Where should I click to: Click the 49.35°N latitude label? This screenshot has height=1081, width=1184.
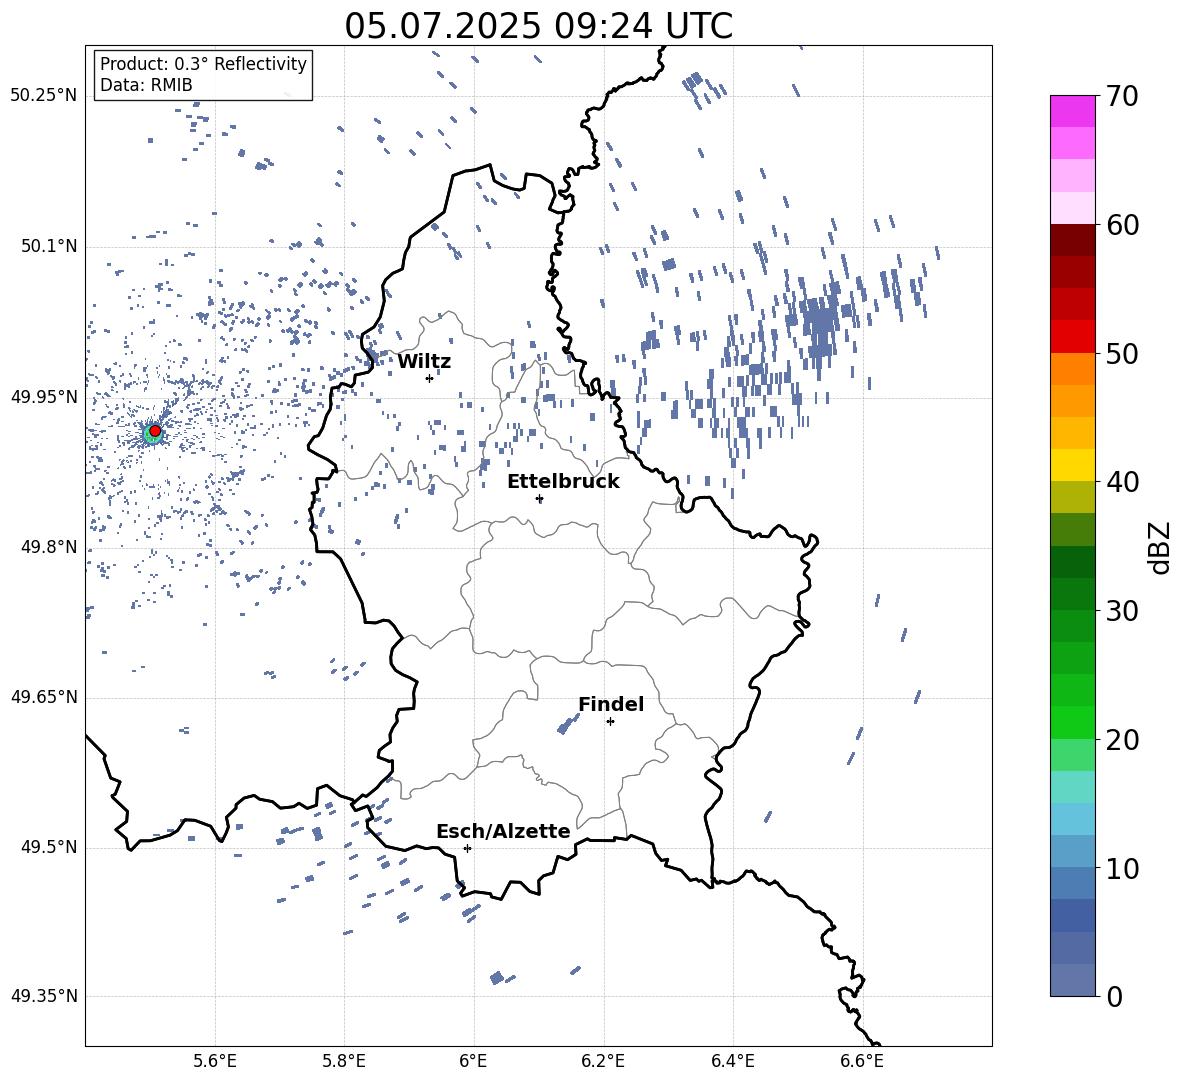point(44,996)
